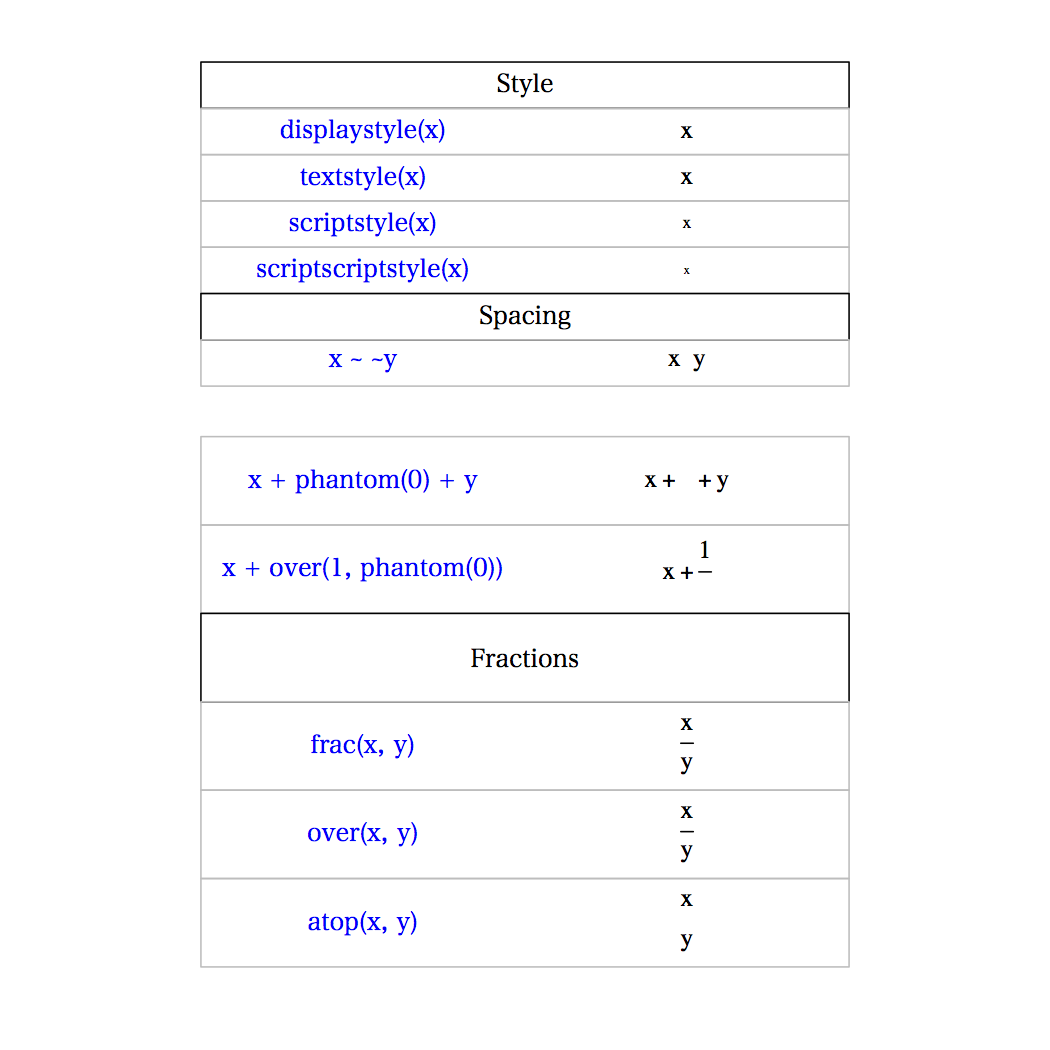1050x1050 pixels.
Task: Select the over(x, y) expression text
Action: tap(362, 833)
